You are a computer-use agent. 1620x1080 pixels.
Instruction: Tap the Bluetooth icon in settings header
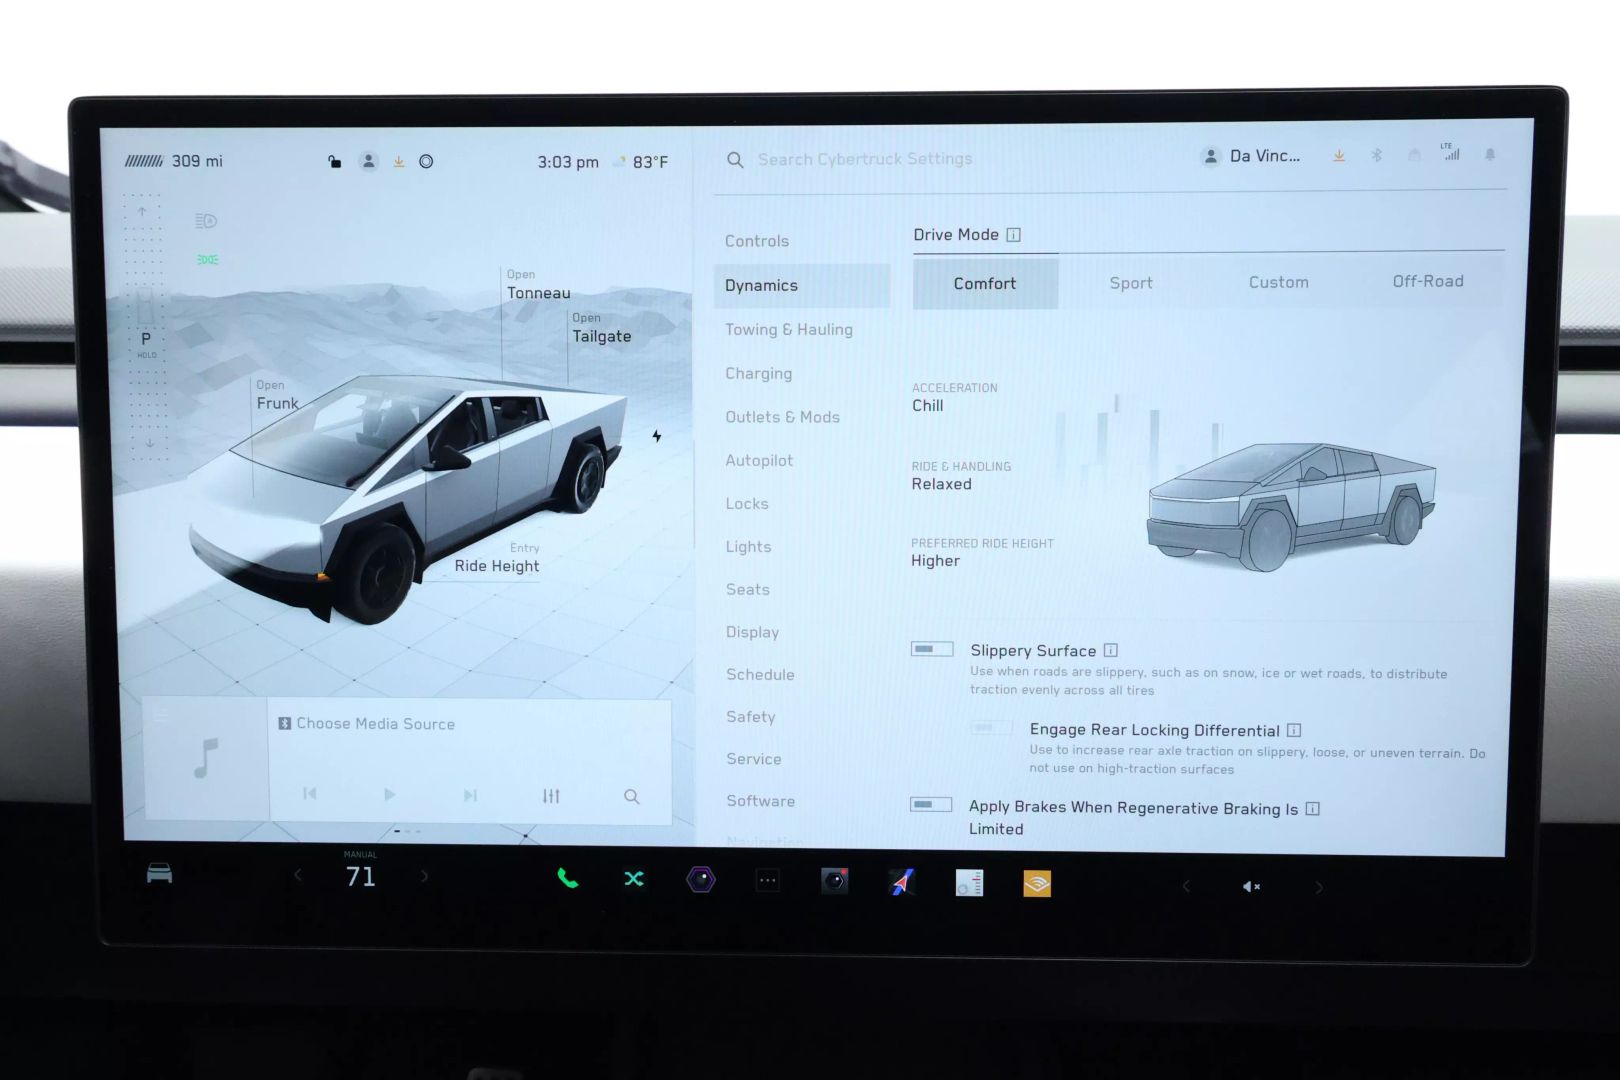[1376, 155]
